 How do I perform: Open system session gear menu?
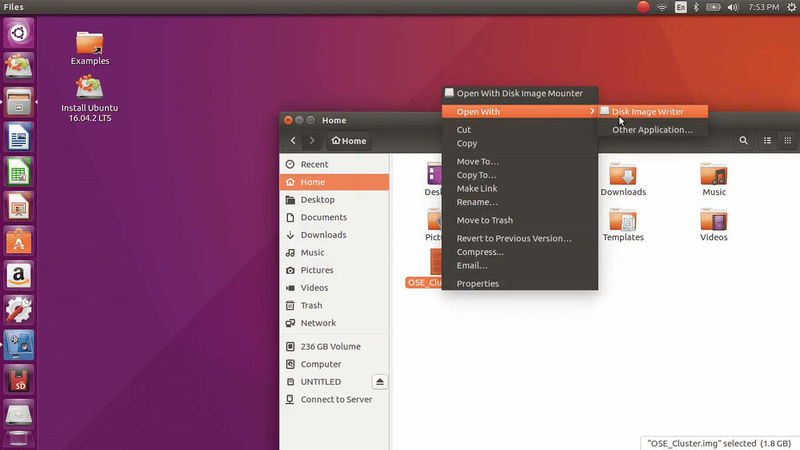(791, 7)
